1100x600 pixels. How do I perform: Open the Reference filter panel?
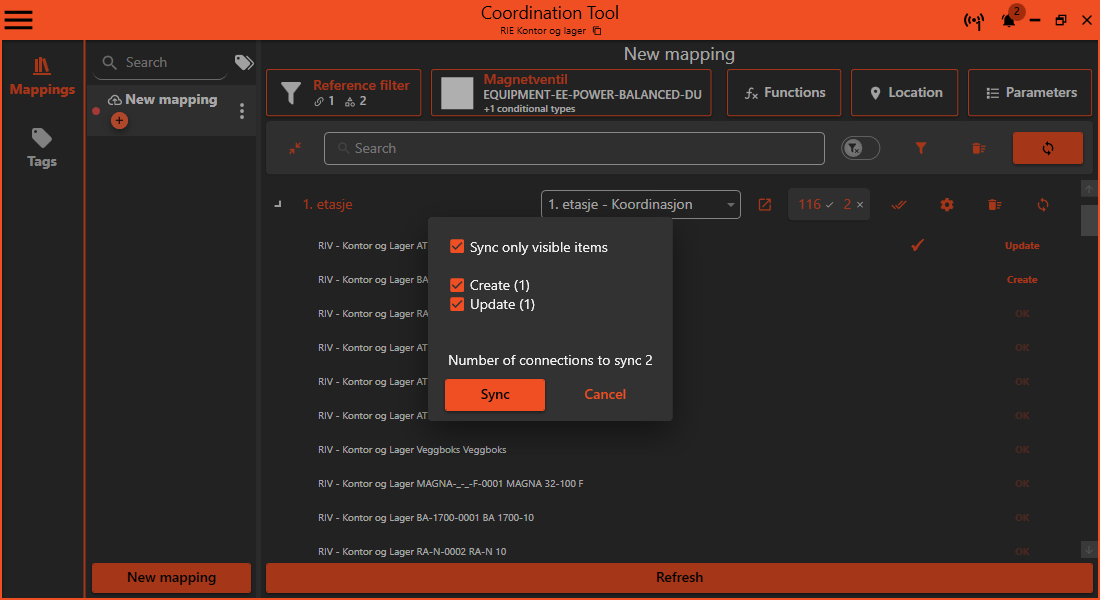point(343,92)
